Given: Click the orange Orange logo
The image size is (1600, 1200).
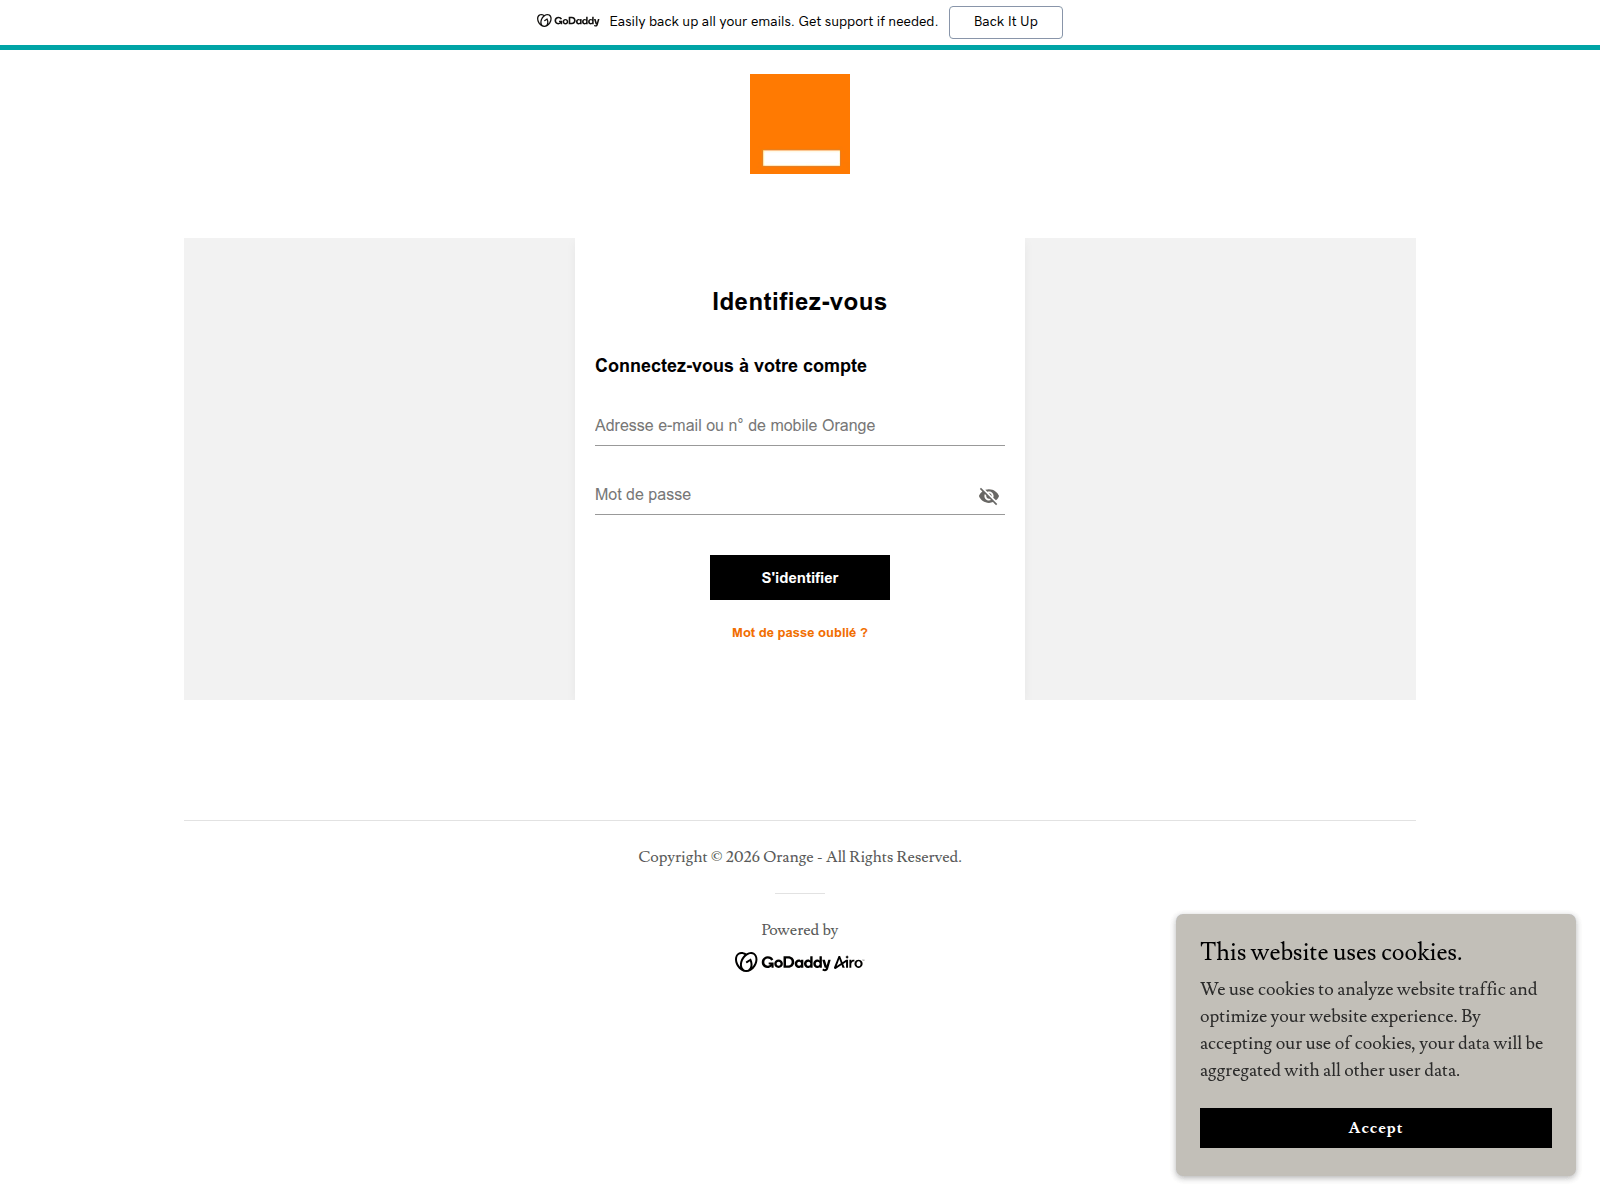Looking at the screenshot, I should [x=800, y=124].
